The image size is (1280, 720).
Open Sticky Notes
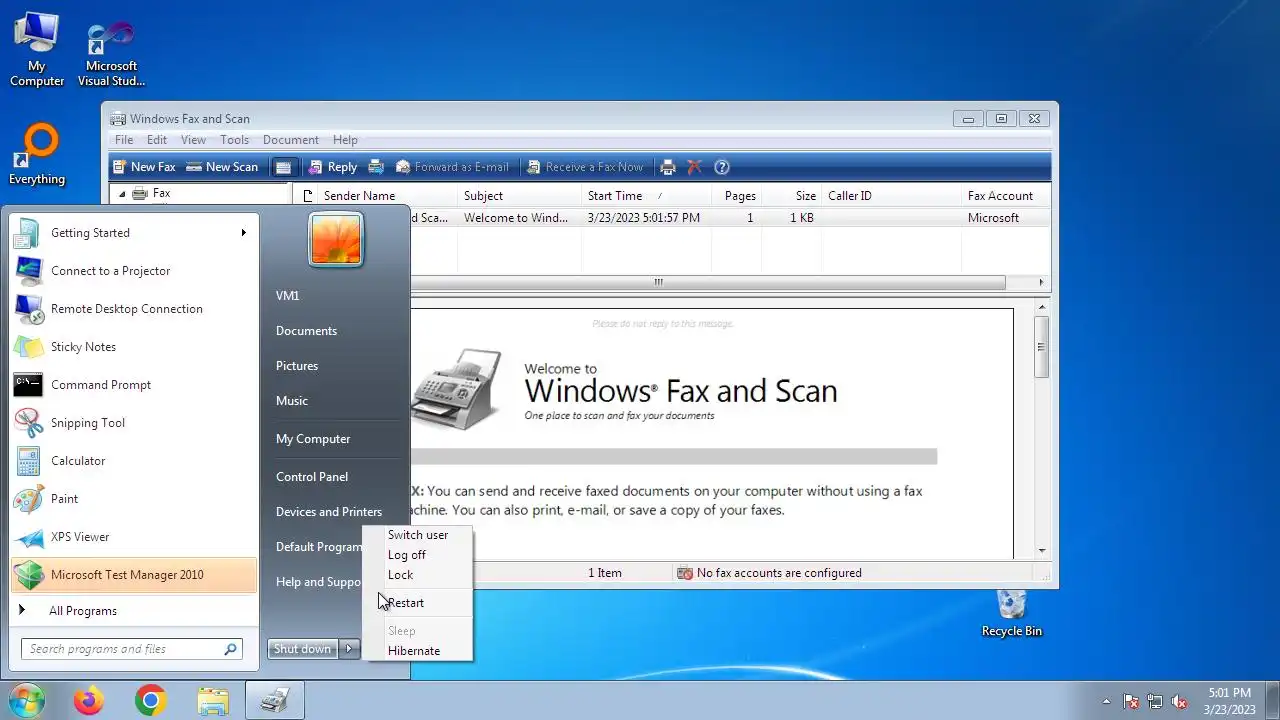132,347
